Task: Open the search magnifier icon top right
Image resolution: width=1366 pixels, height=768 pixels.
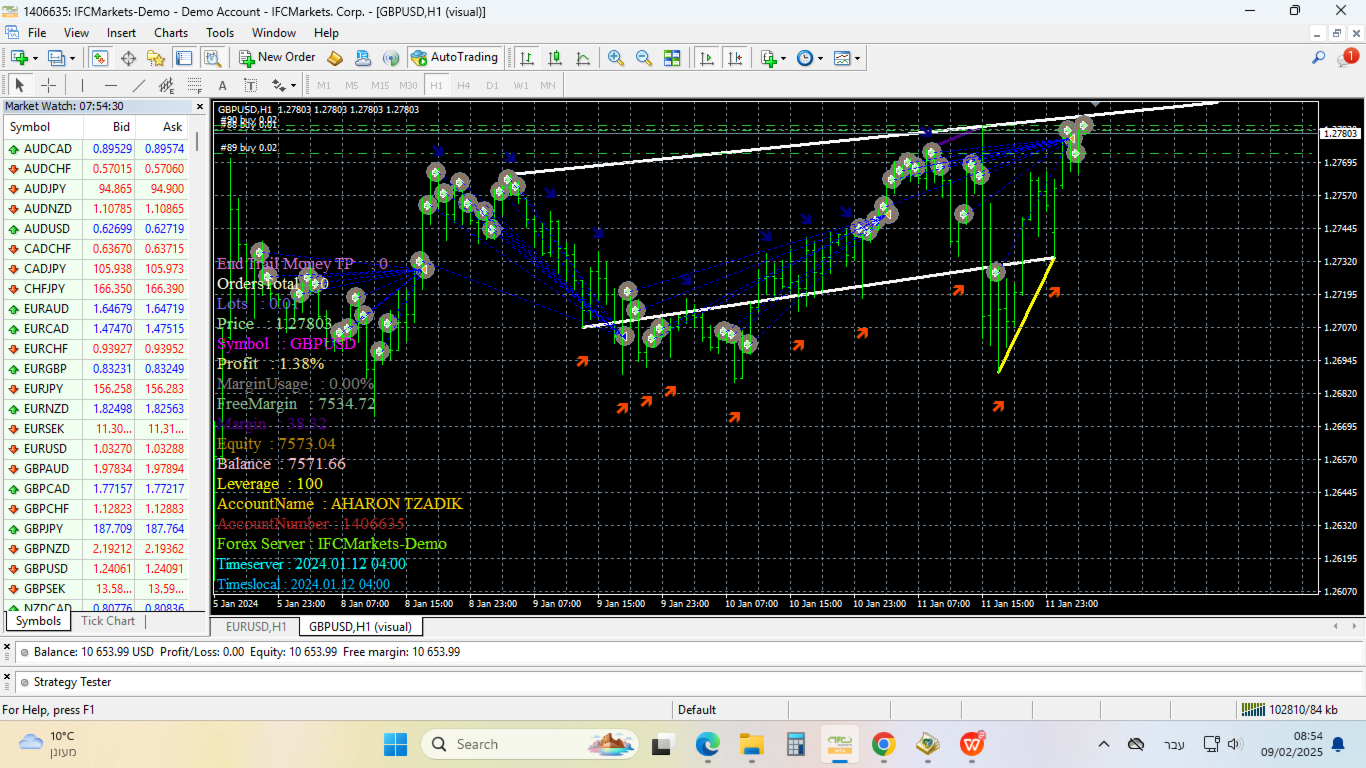Action: pos(1318,58)
